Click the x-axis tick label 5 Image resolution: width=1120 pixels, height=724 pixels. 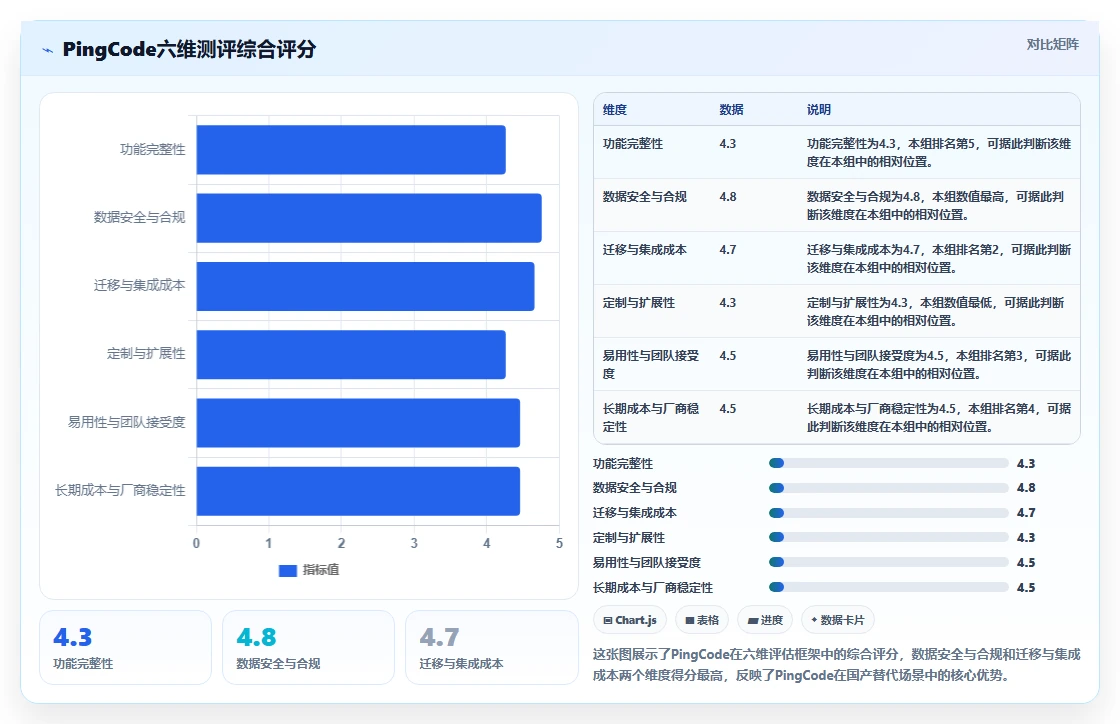tap(559, 543)
